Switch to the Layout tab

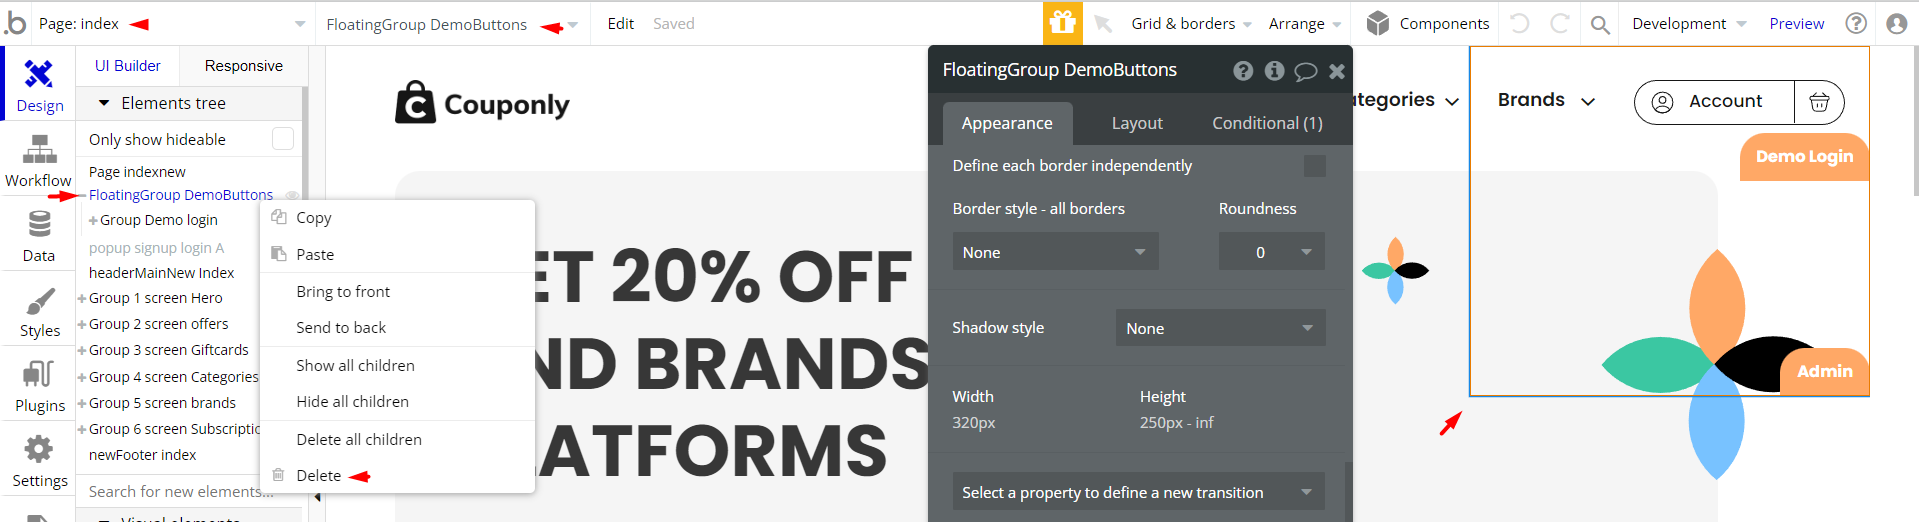point(1137,123)
